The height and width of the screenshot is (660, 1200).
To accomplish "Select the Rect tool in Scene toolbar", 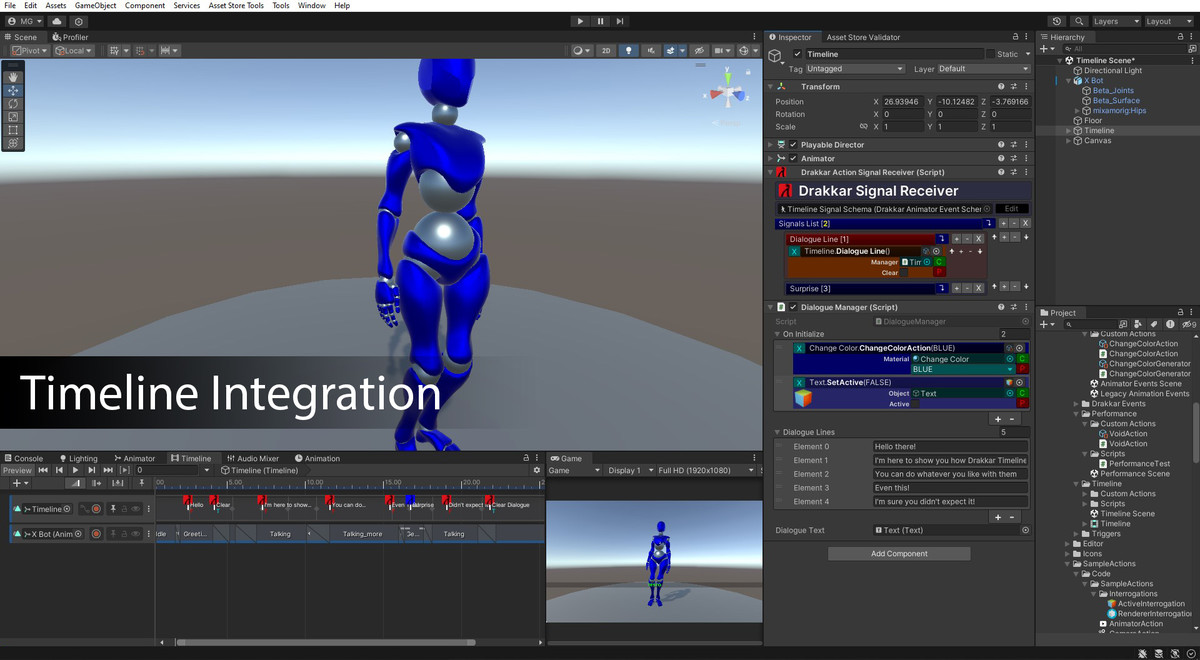I will [13, 130].
